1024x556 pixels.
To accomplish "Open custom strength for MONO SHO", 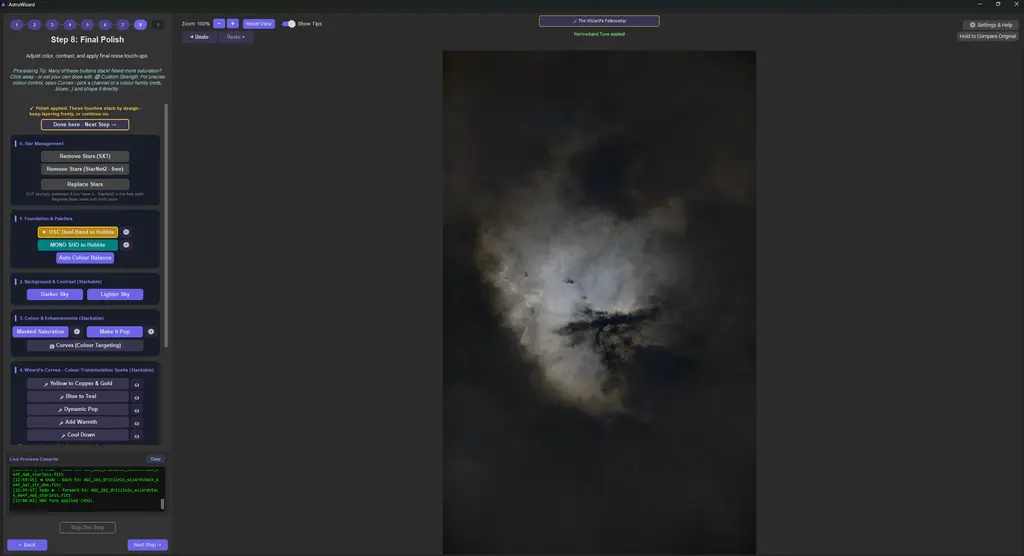I will (x=126, y=245).
